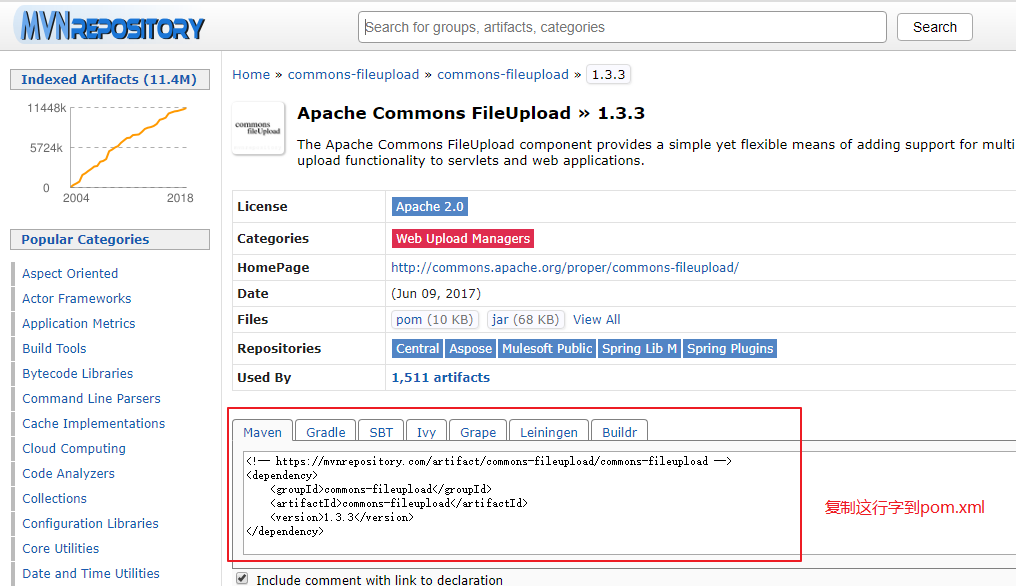Switch to the SBT tab
This screenshot has width=1016, height=586.
coord(381,432)
